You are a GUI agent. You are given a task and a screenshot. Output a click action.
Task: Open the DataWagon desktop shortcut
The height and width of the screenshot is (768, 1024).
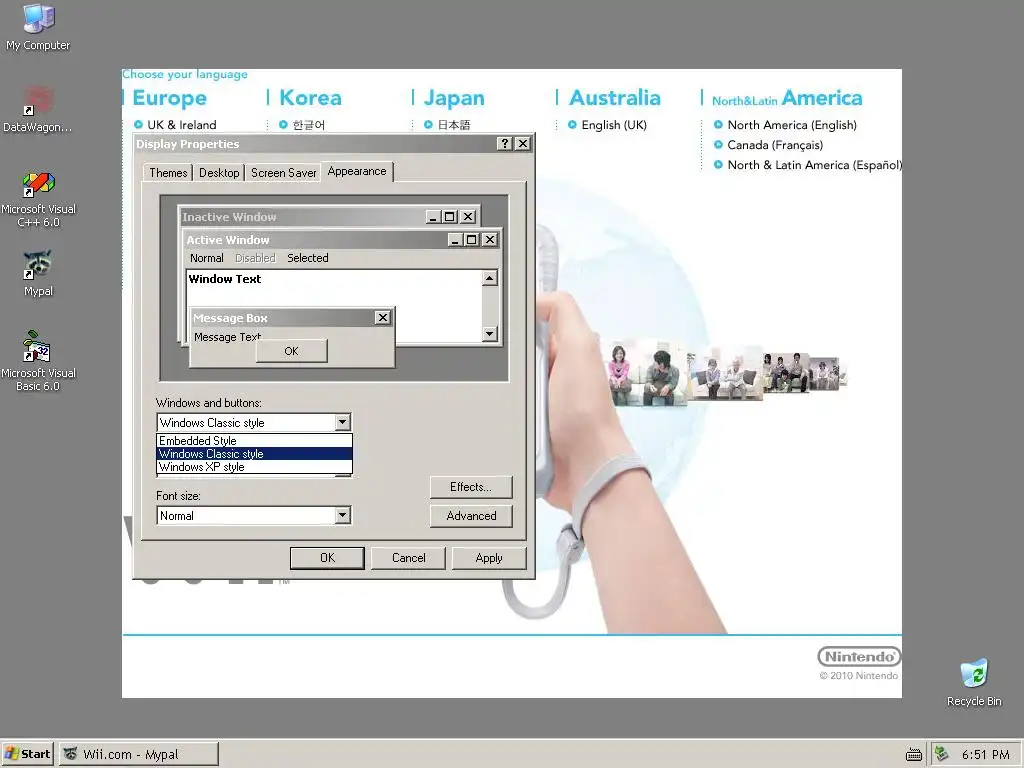coord(38,109)
